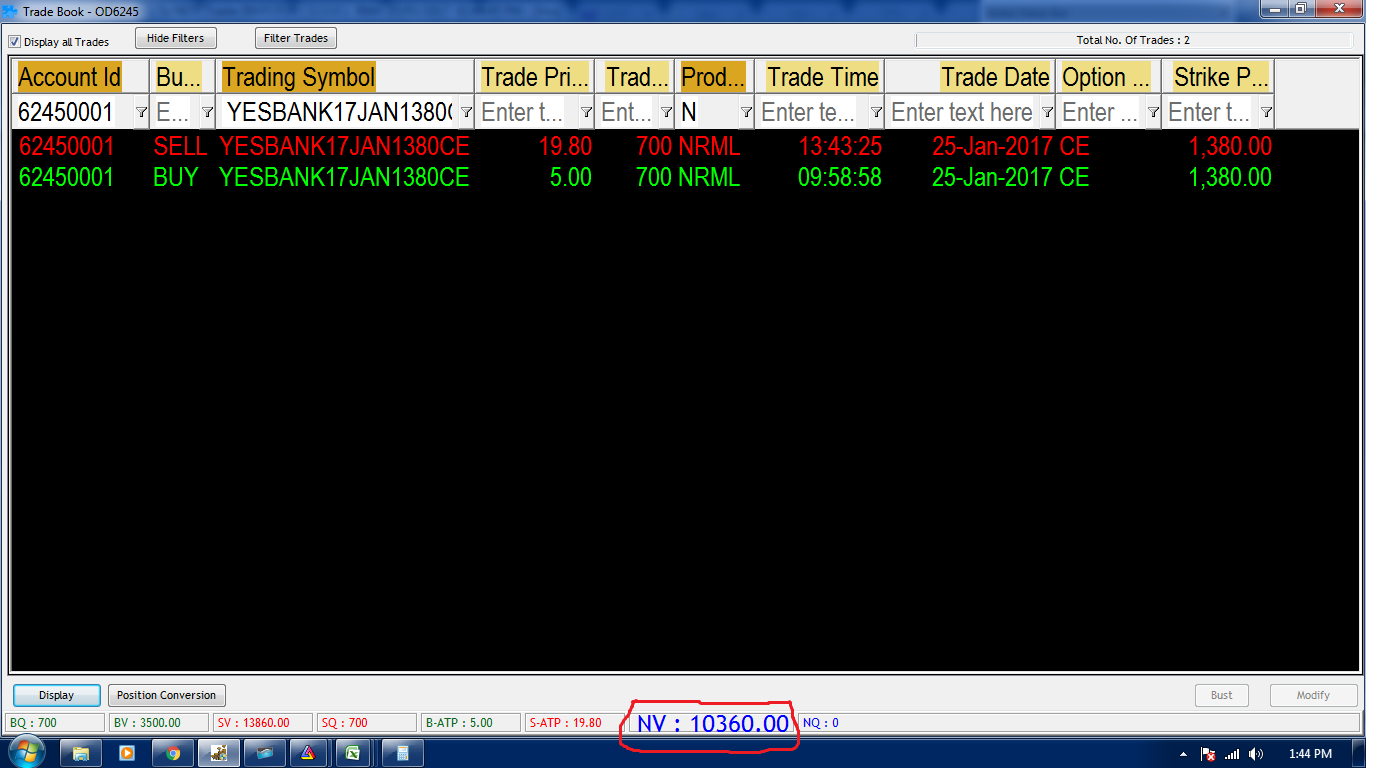Click the BQ : 700 status field
Image resolution: width=1380 pixels, height=768 pixels.
tap(55, 723)
